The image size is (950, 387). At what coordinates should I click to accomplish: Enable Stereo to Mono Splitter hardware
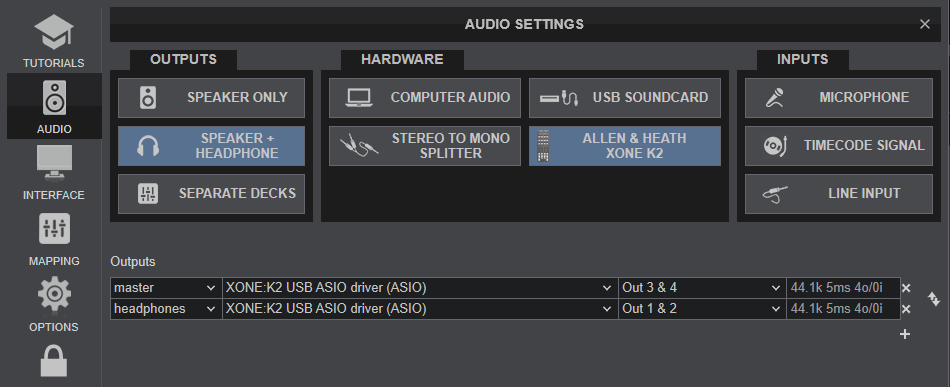pyautogui.click(x=425, y=146)
